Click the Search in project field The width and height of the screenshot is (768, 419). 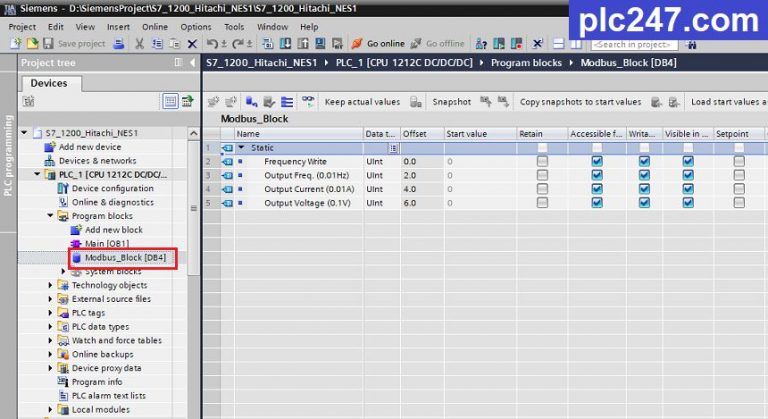634,45
